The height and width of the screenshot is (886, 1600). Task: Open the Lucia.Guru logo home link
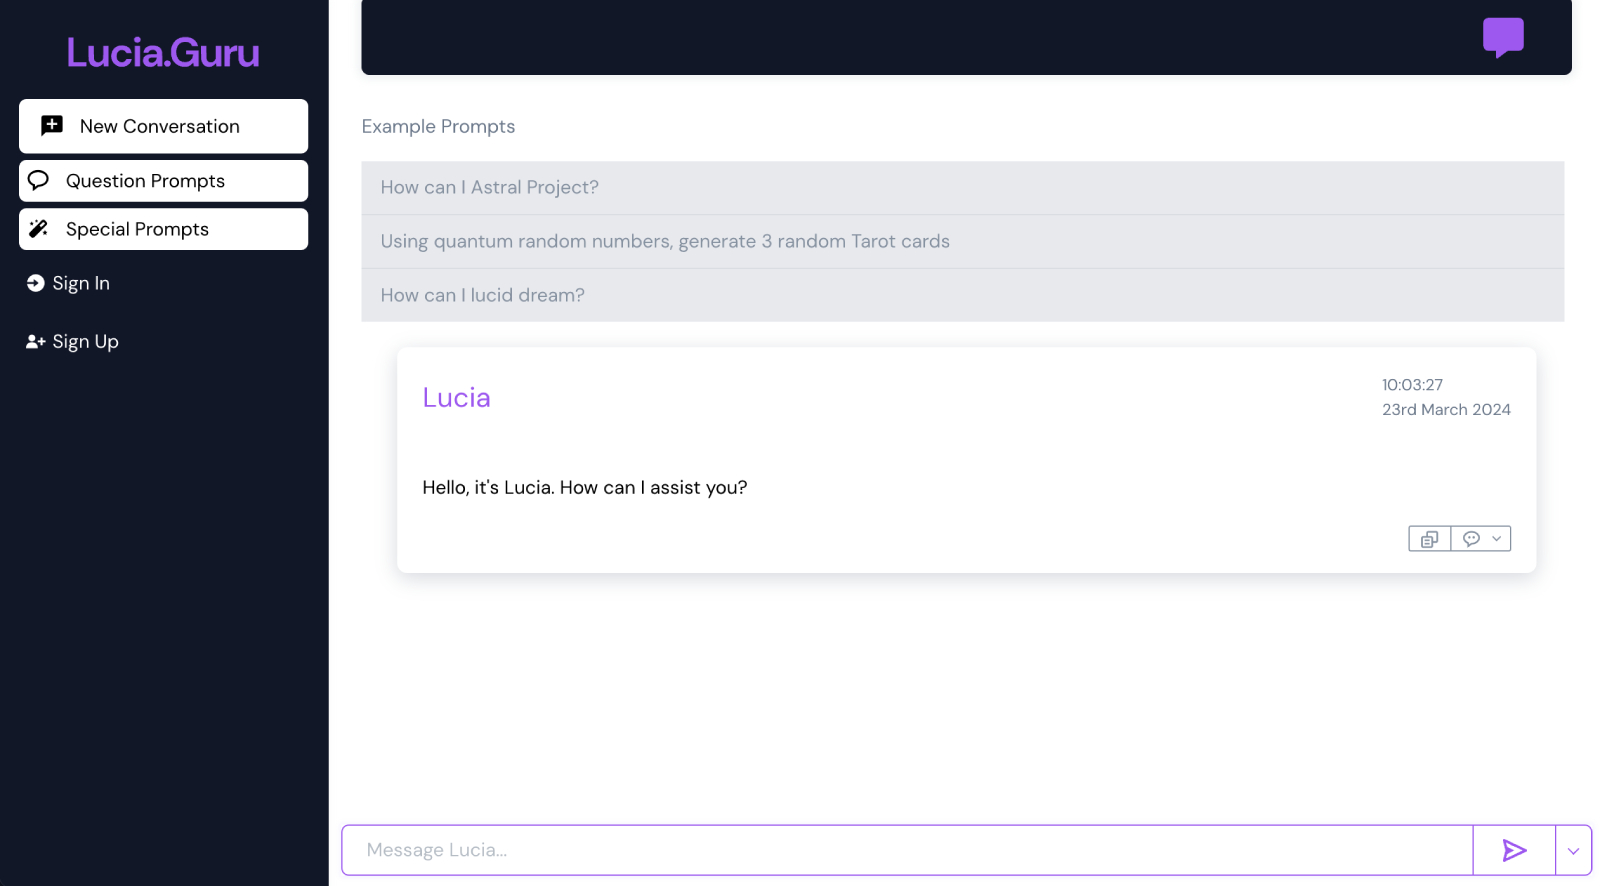[163, 53]
